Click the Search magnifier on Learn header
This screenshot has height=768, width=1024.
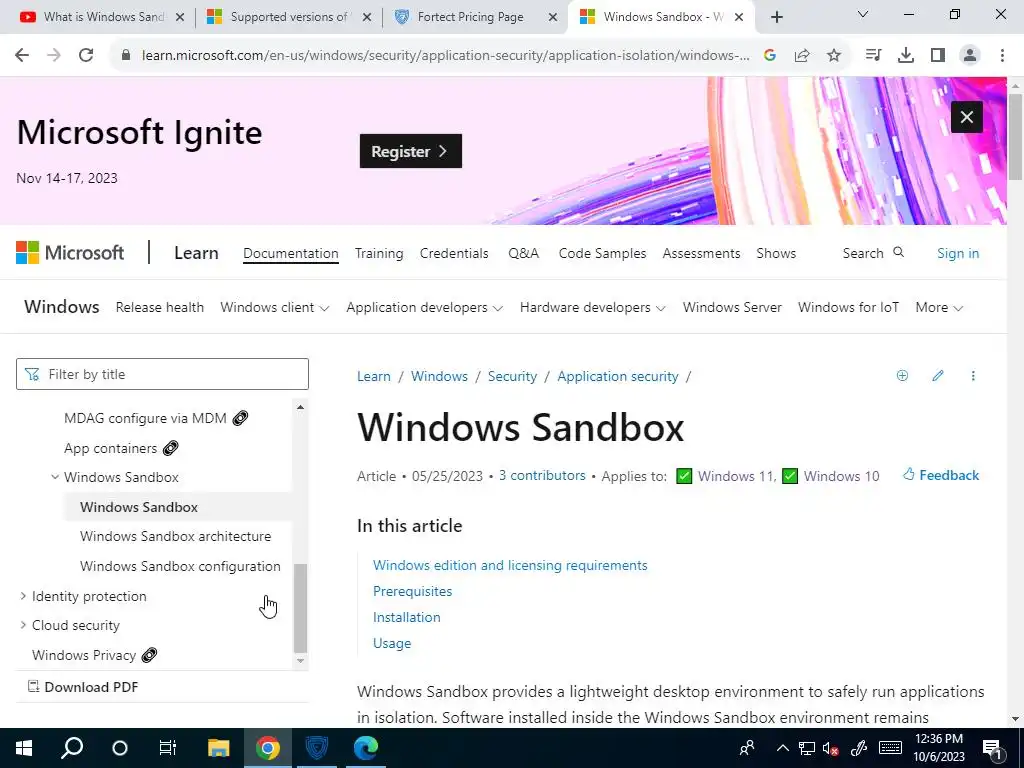tap(899, 252)
